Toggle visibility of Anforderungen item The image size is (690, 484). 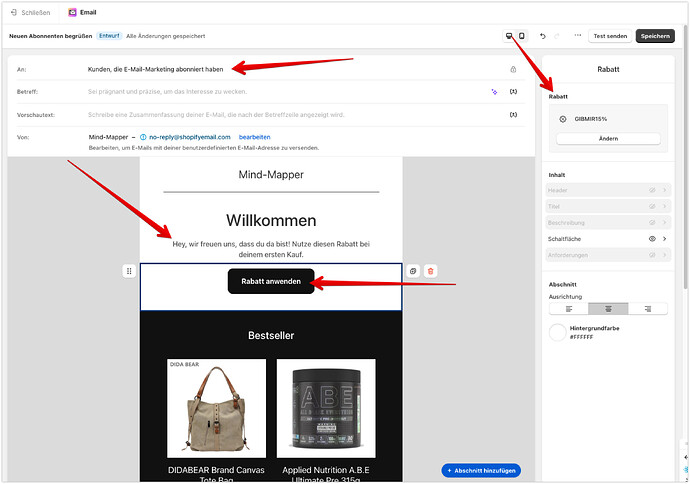pyautogui.click(x=652, y=255)
